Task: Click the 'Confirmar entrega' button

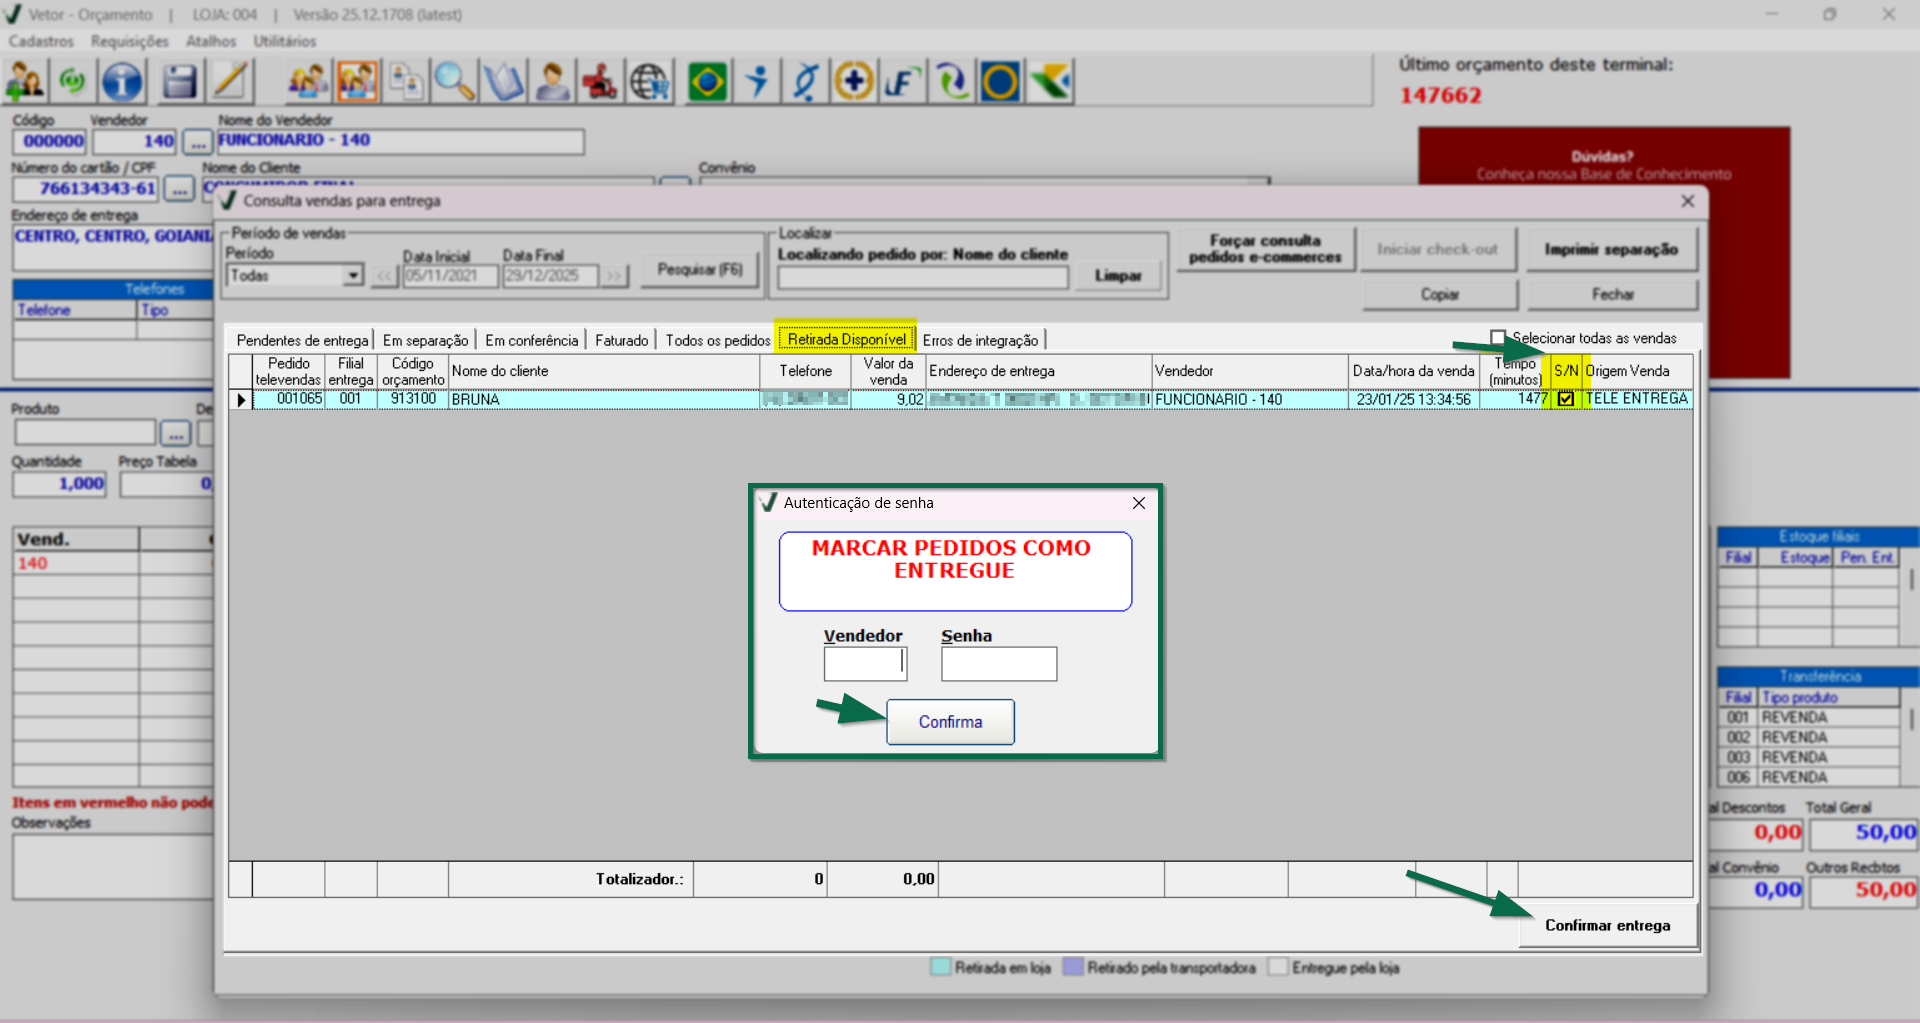Action: click(x=1607, y=925)
